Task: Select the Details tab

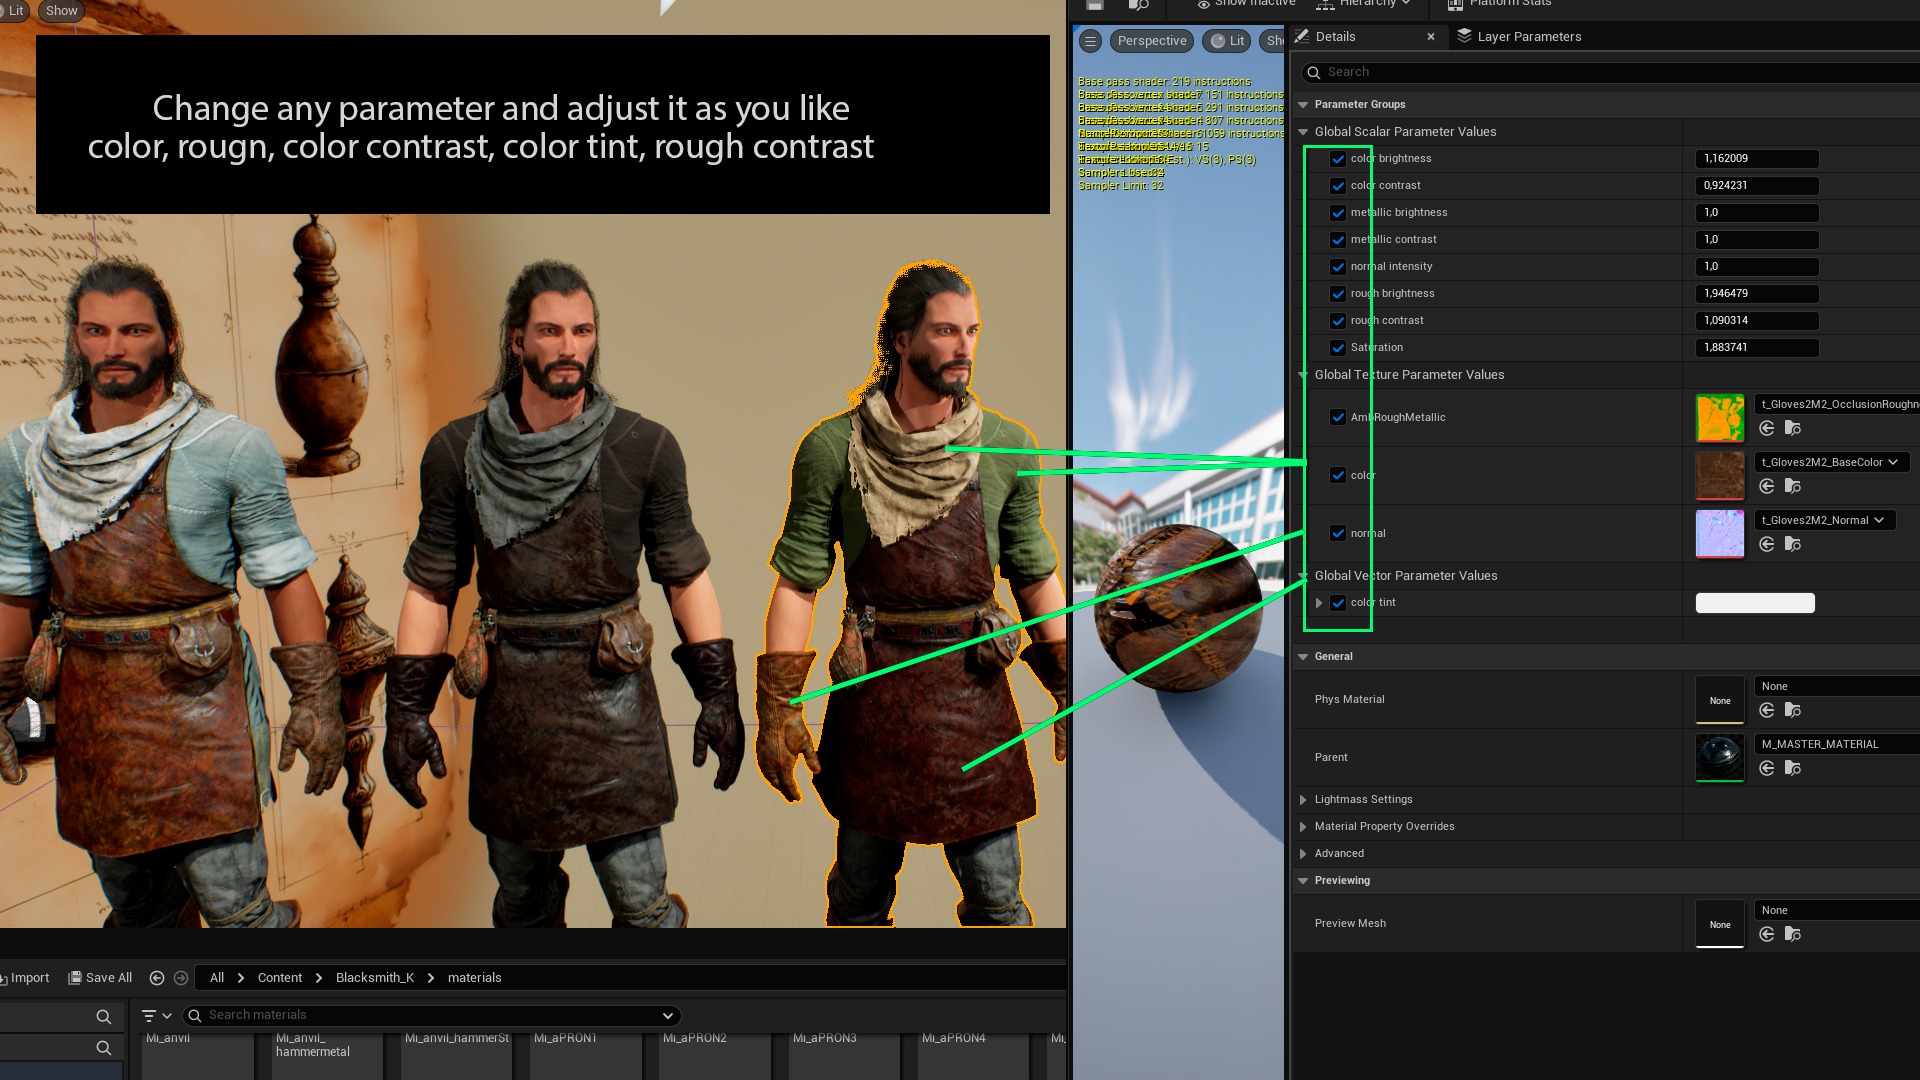Action: 1335,37
